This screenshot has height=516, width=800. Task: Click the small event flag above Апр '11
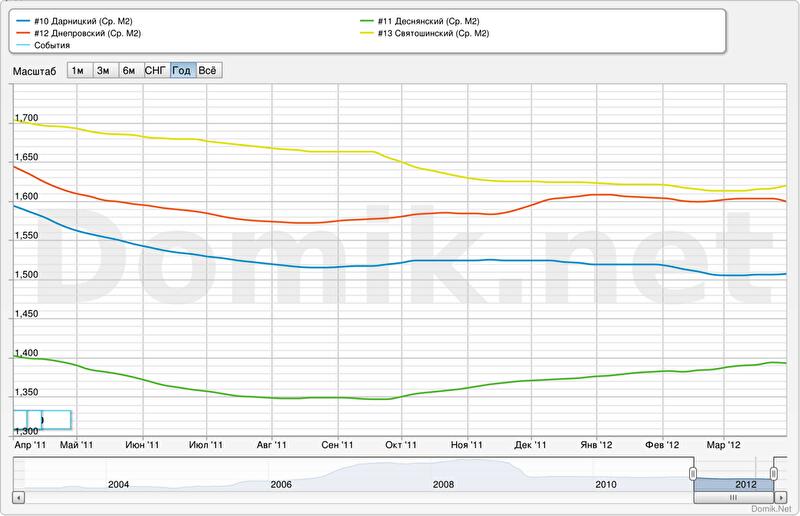41,420
